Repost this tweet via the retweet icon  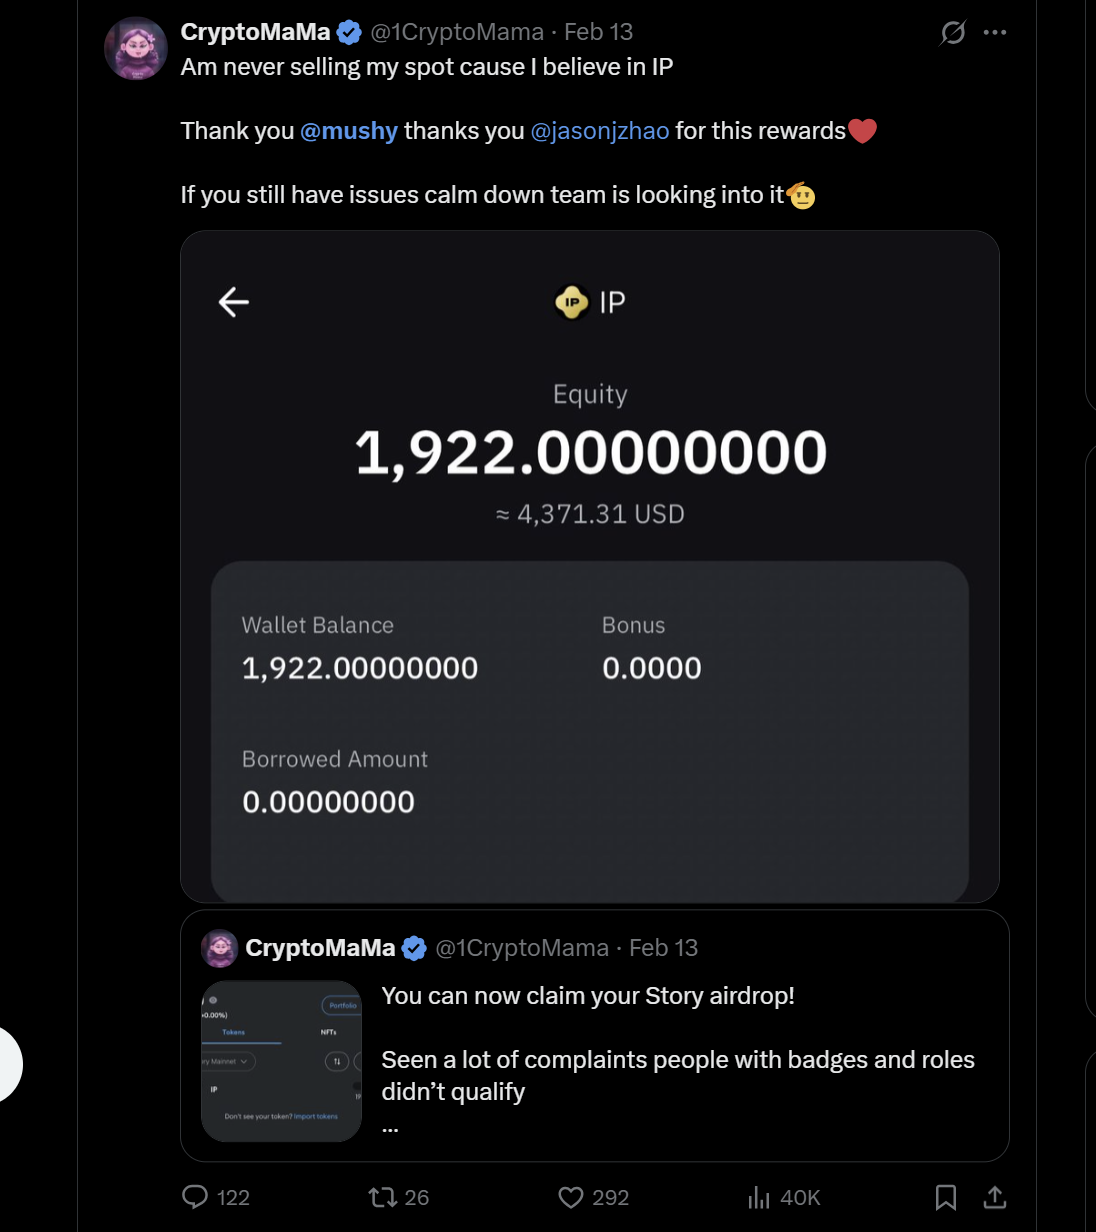pos(382,1197)
